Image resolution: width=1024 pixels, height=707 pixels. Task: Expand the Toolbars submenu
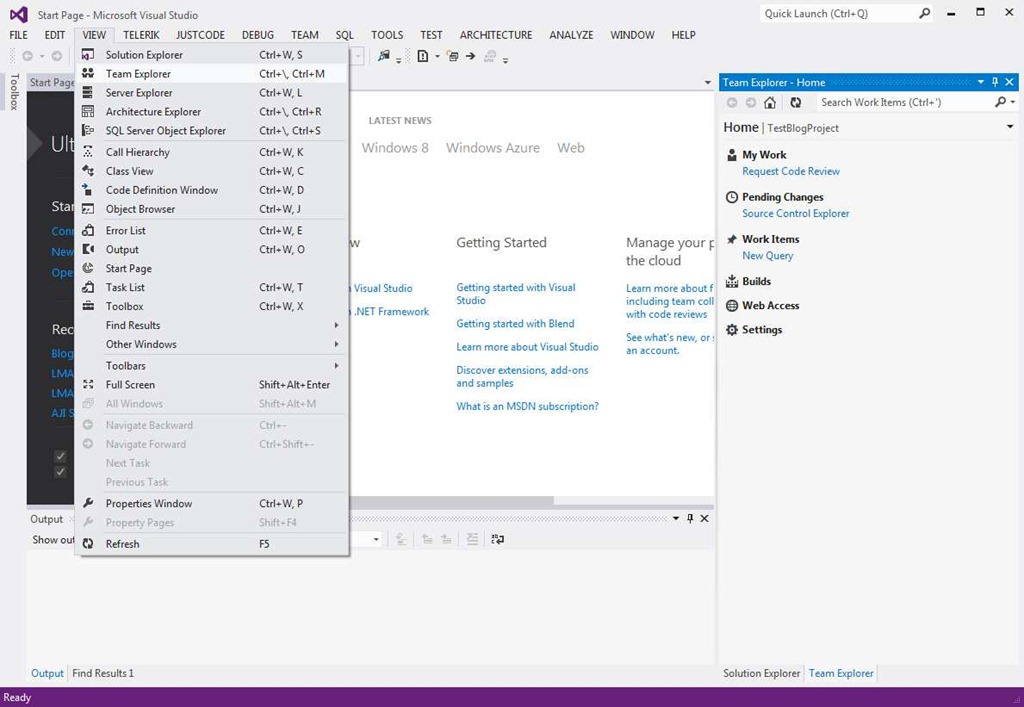tap(212, 366)
